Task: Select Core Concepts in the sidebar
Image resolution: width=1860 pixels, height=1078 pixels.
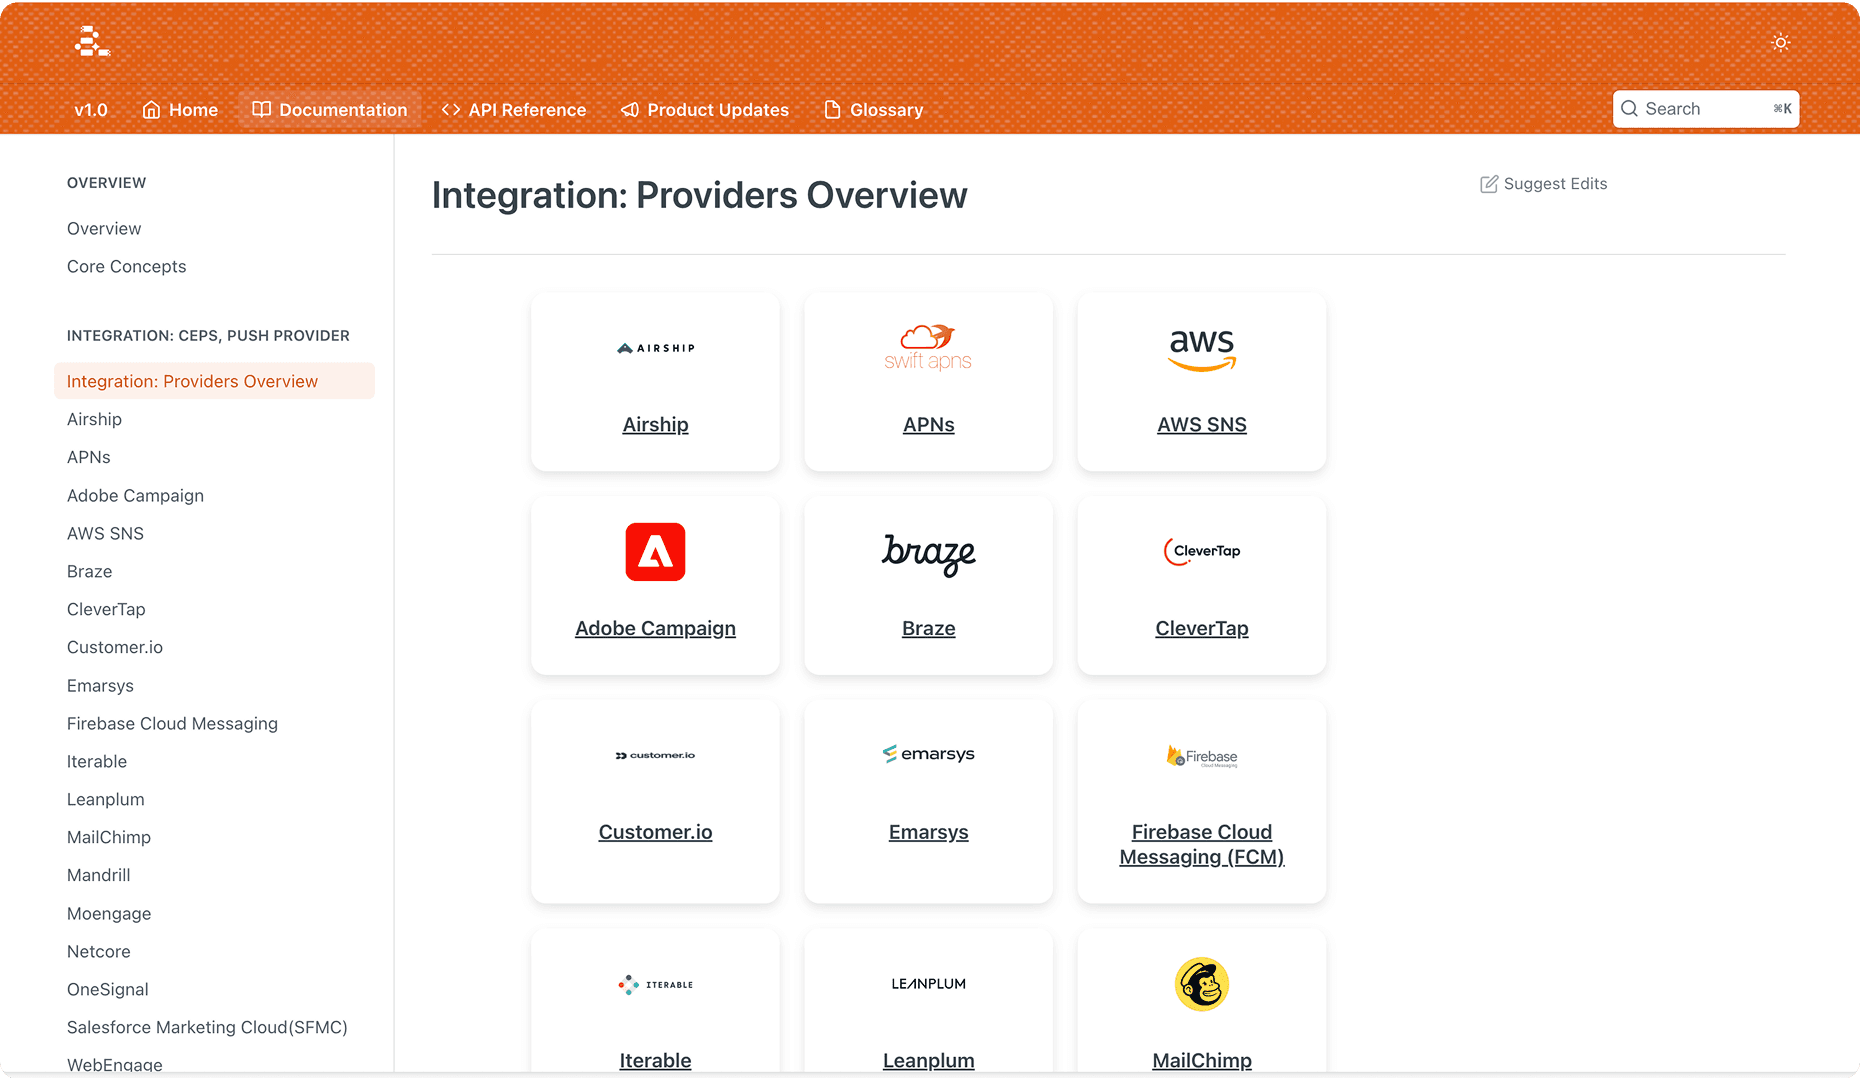Action: (126, 267)
